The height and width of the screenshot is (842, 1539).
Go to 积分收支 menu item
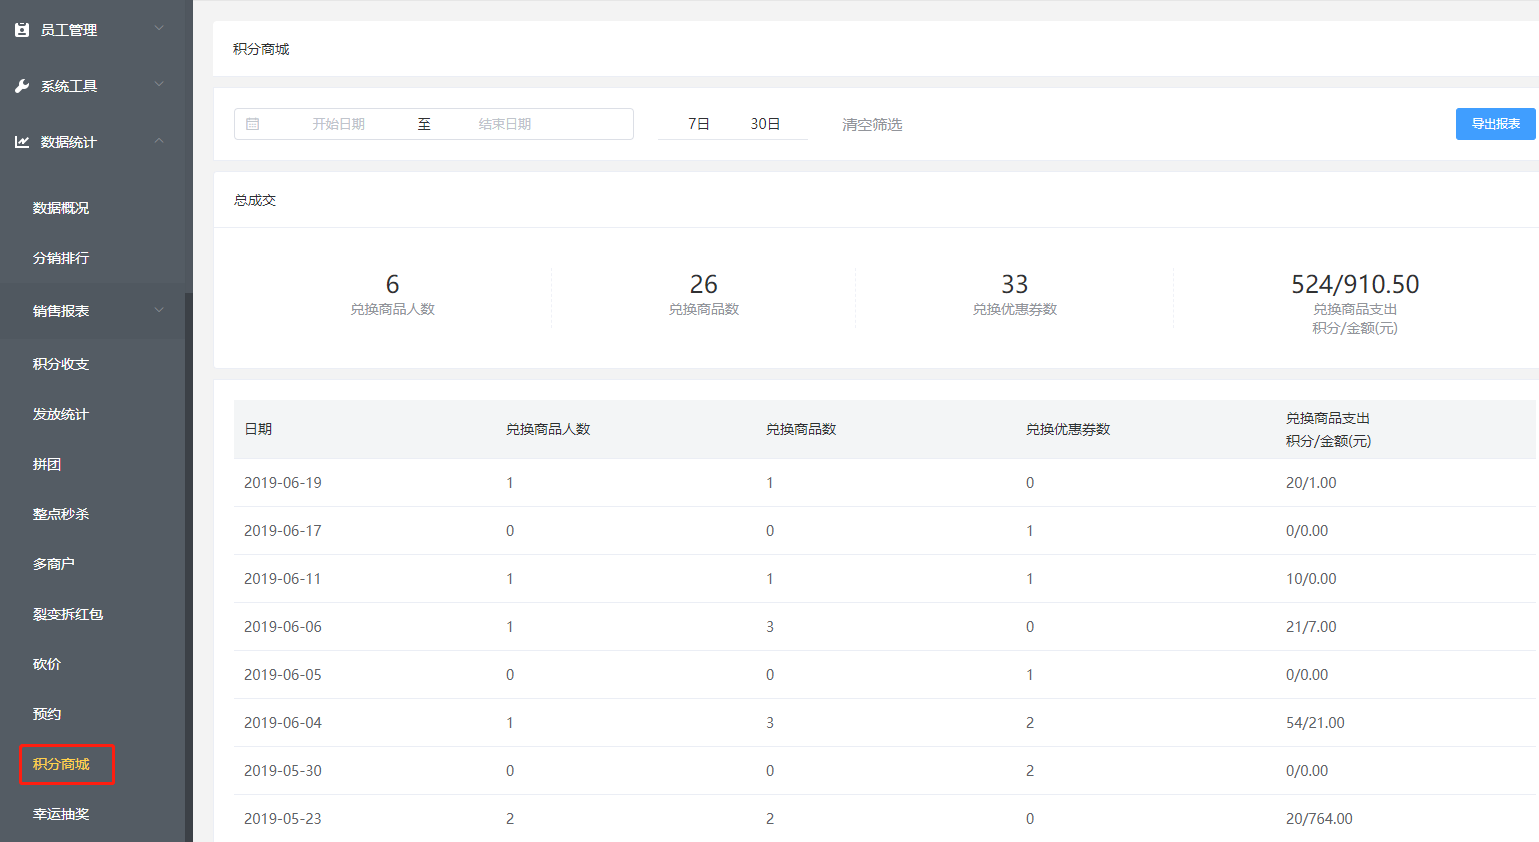(61, 364)
